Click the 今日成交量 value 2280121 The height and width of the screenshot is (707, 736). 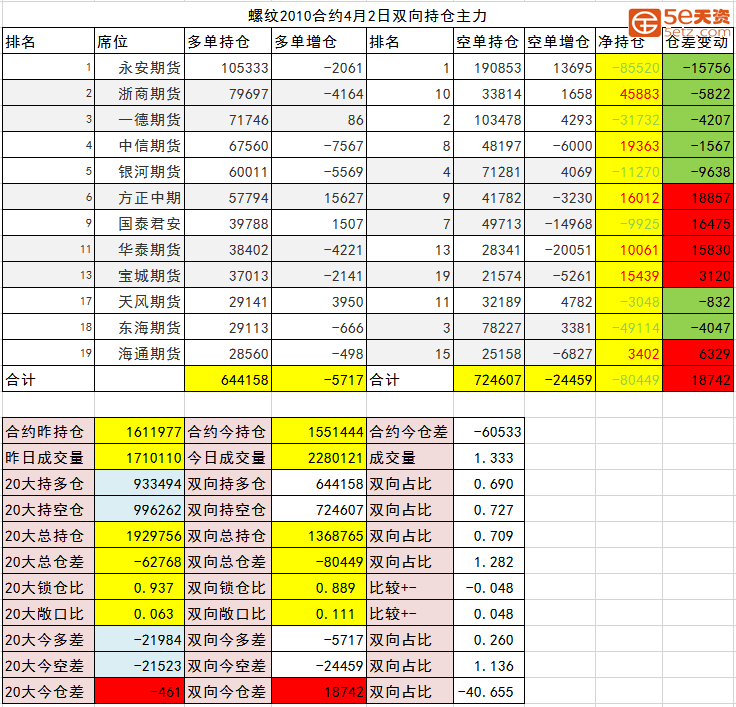click(319, 457)
